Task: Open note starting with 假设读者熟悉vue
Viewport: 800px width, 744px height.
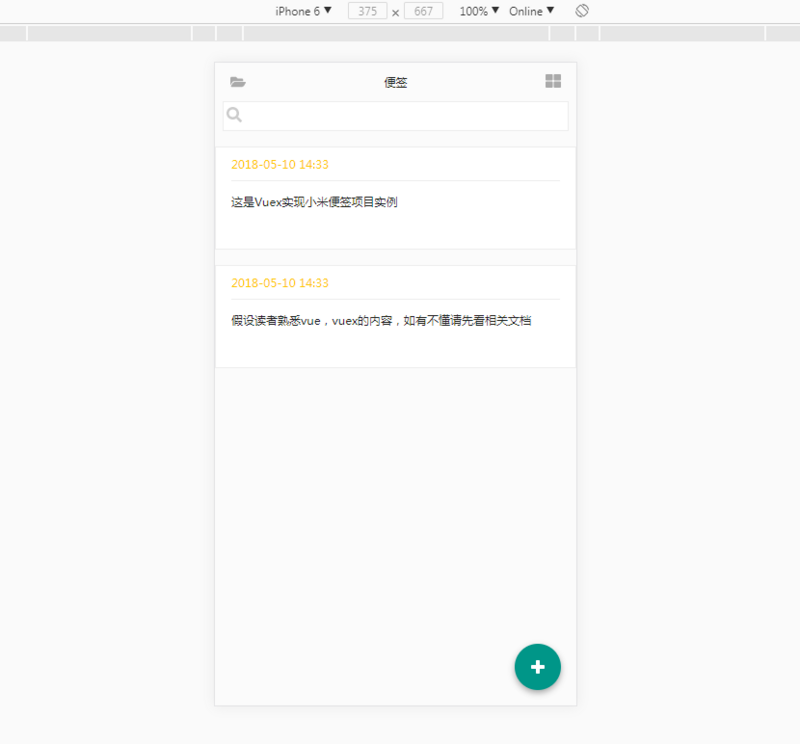Action: [395, 316]
